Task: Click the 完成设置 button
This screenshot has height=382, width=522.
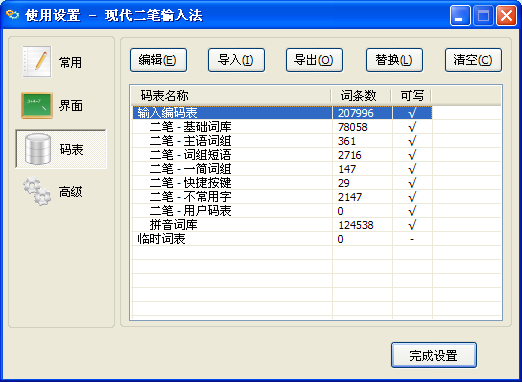Action: tap(434, 355)
